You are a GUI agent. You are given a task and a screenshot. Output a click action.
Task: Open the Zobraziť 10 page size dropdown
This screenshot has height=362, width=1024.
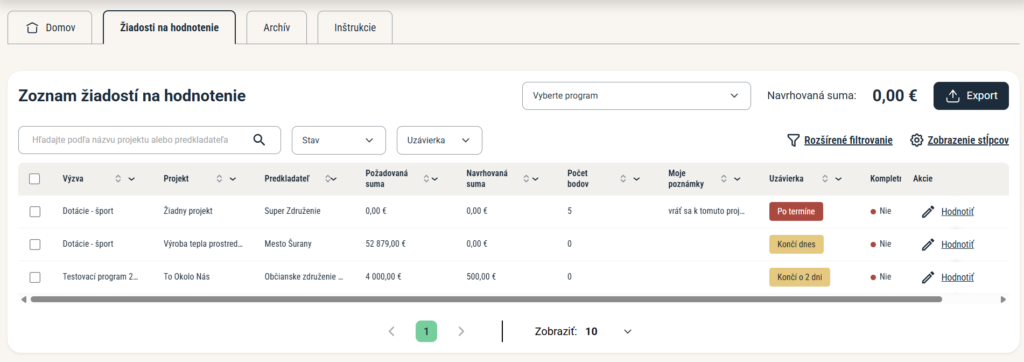pyautogui.click(x=609, y=331)
